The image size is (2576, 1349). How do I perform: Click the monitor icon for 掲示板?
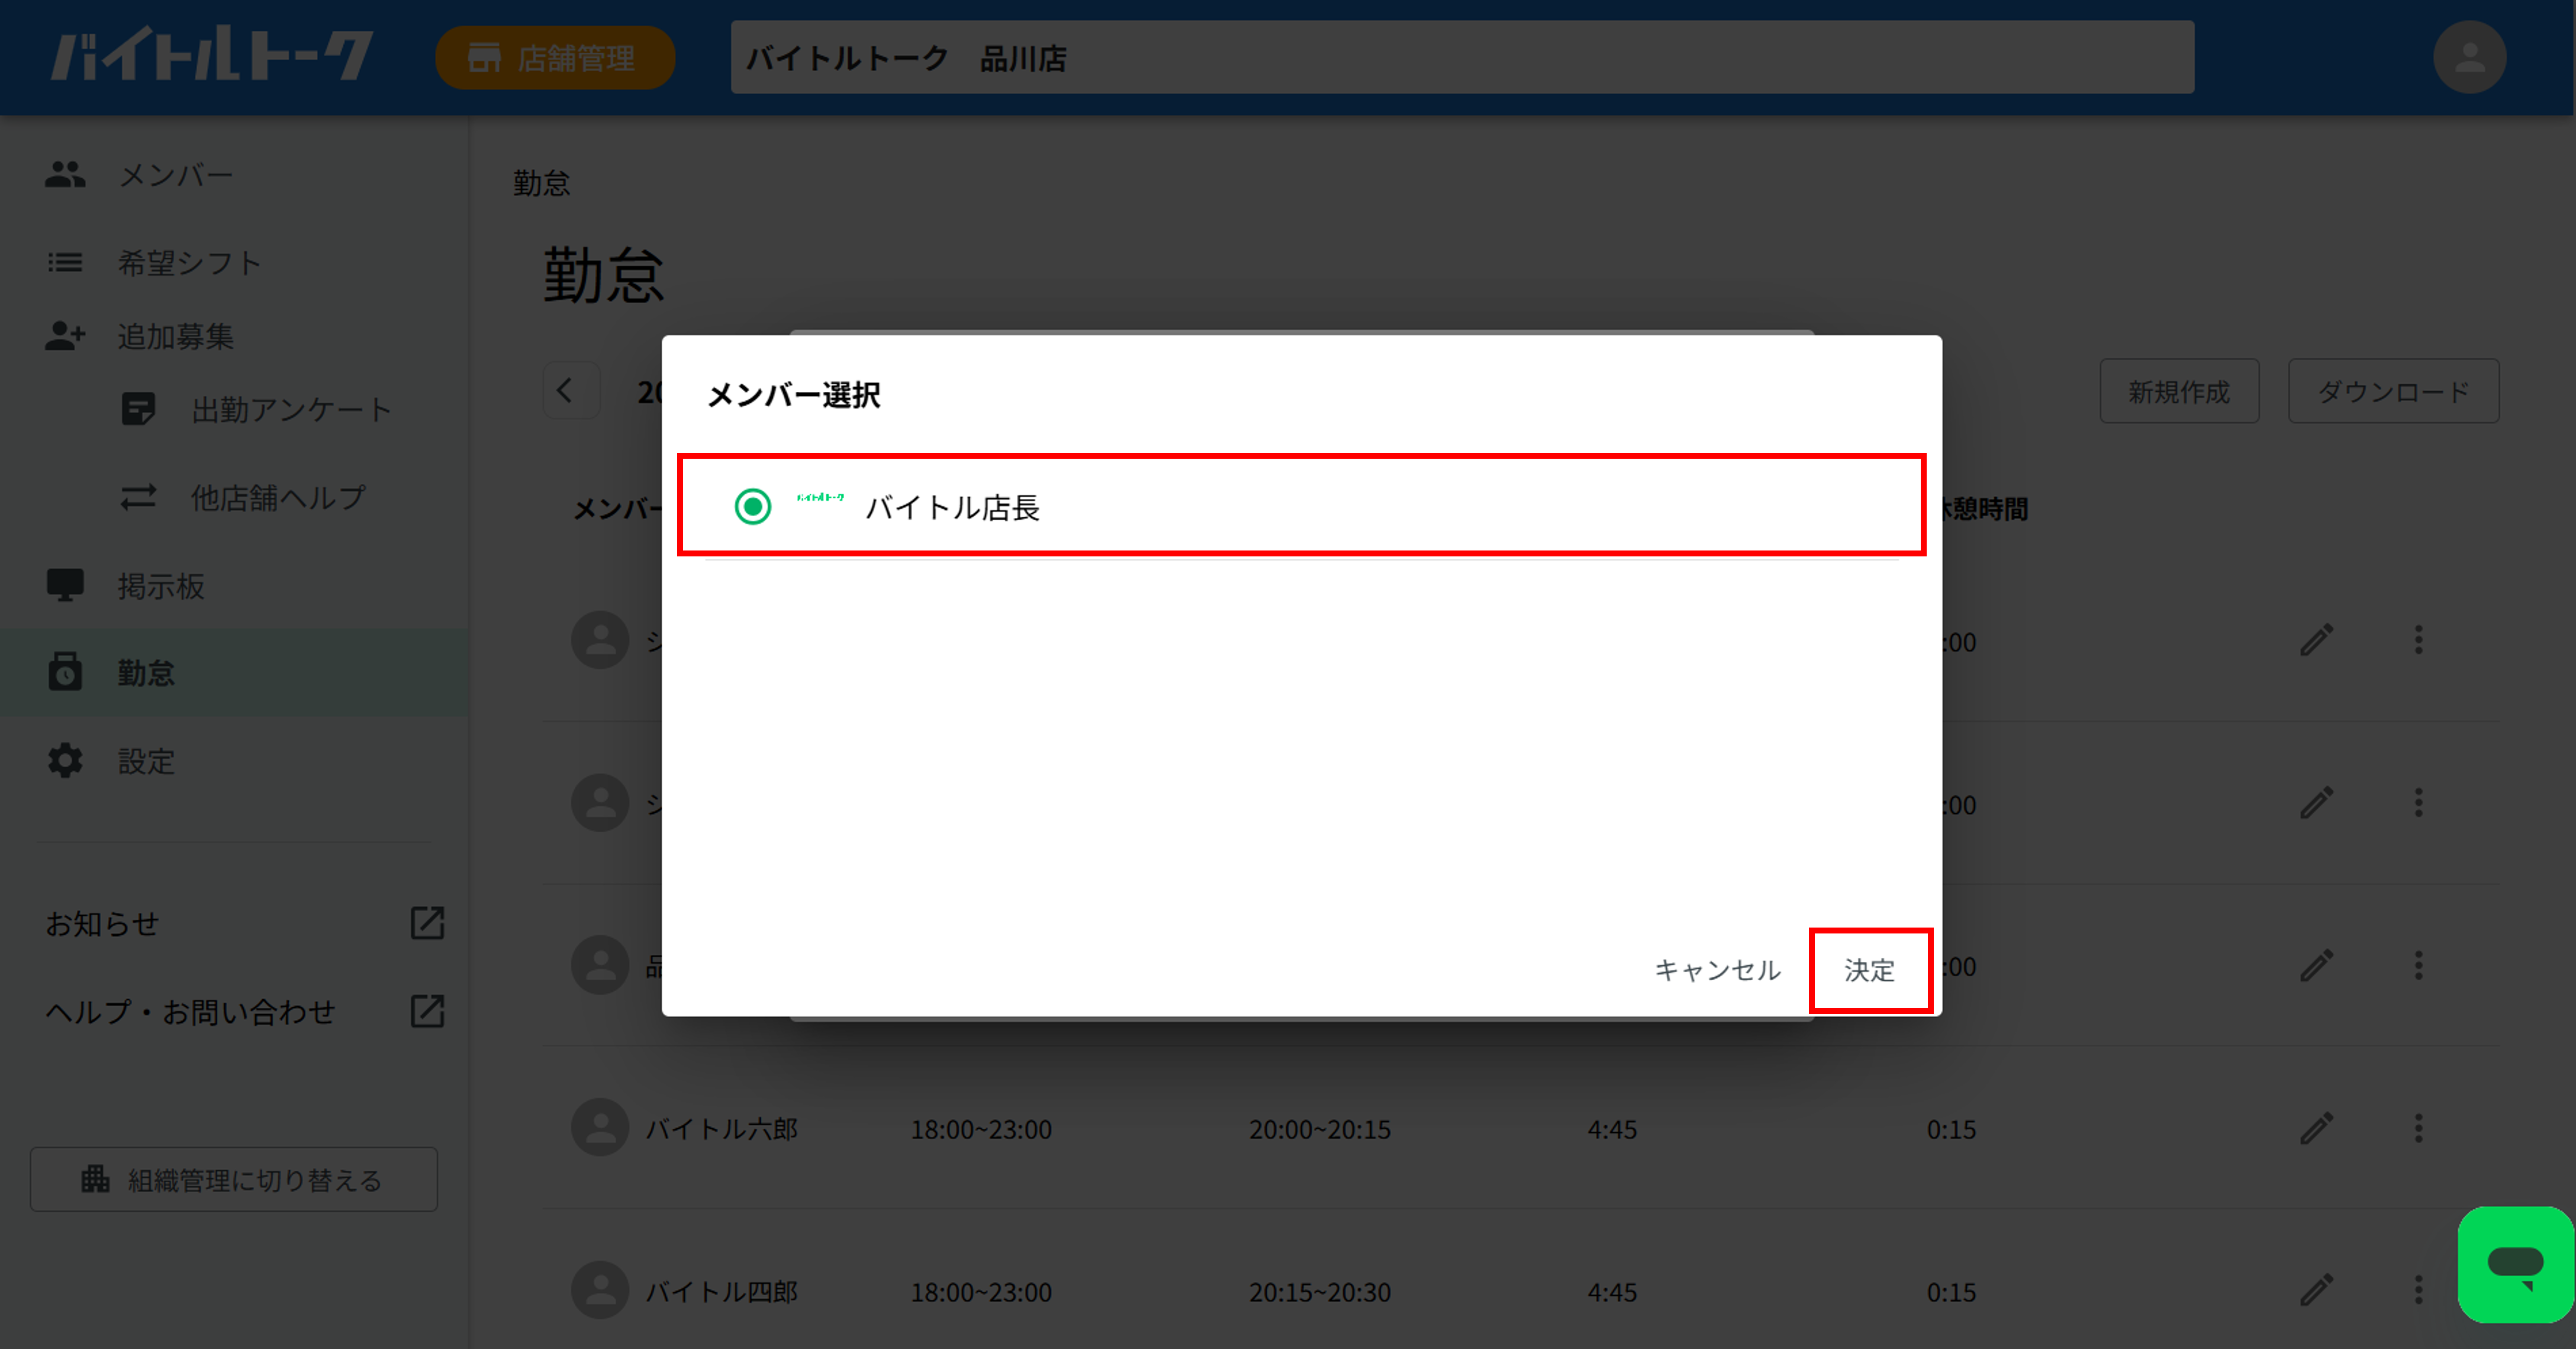pos(65,585)
